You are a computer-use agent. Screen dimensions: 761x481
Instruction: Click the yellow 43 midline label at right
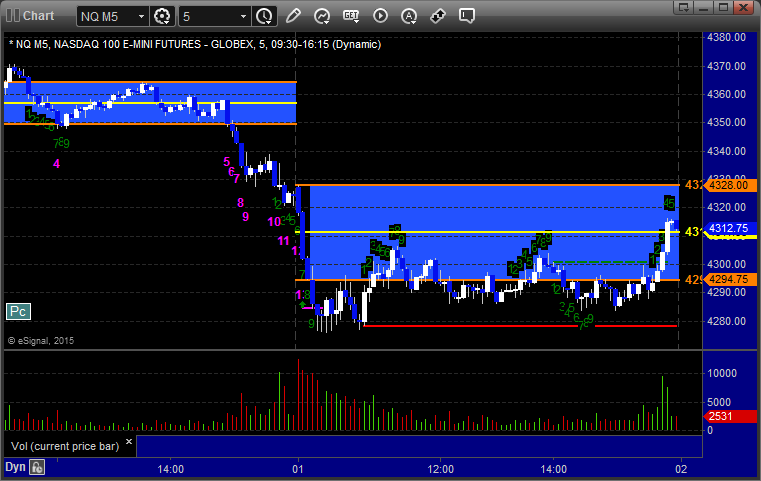[693, 232]
